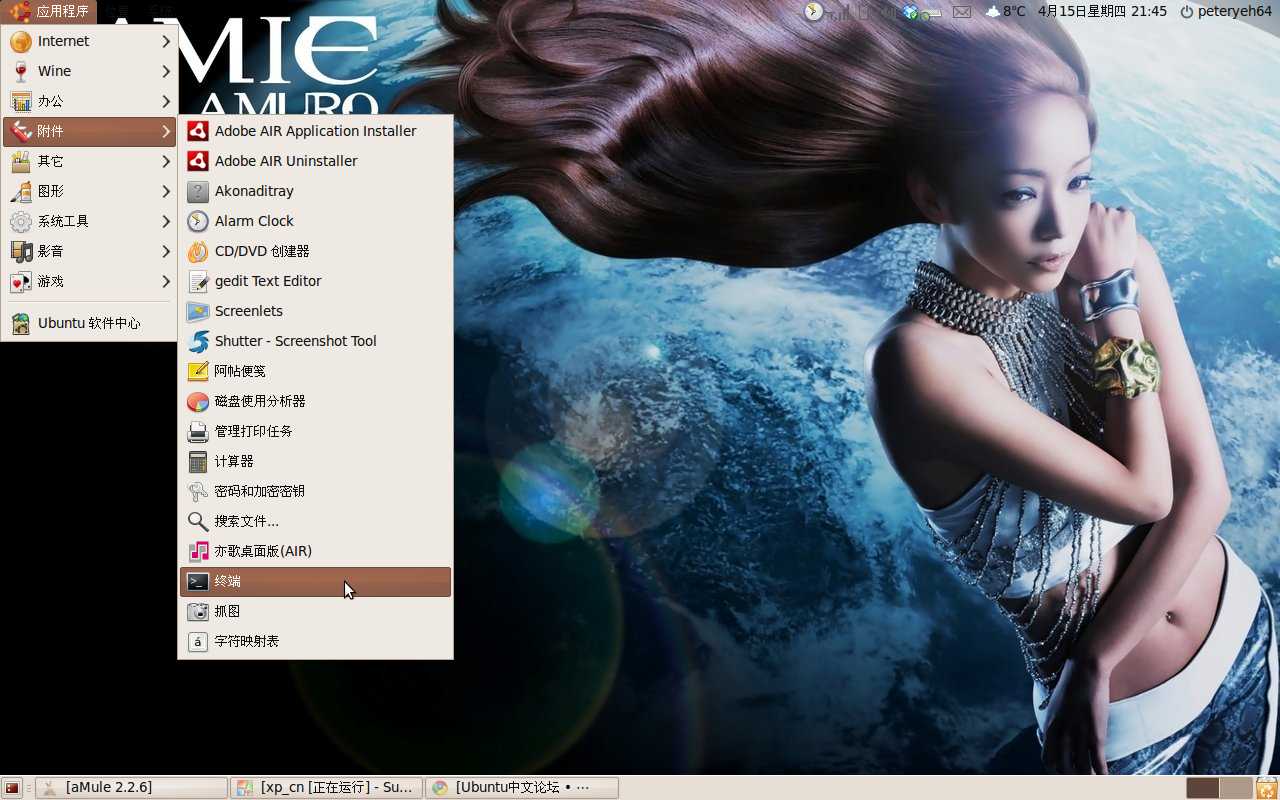Open 字符映射表 character map
The width and height of the screenshot is (1280, 800).
pos(315,641)
